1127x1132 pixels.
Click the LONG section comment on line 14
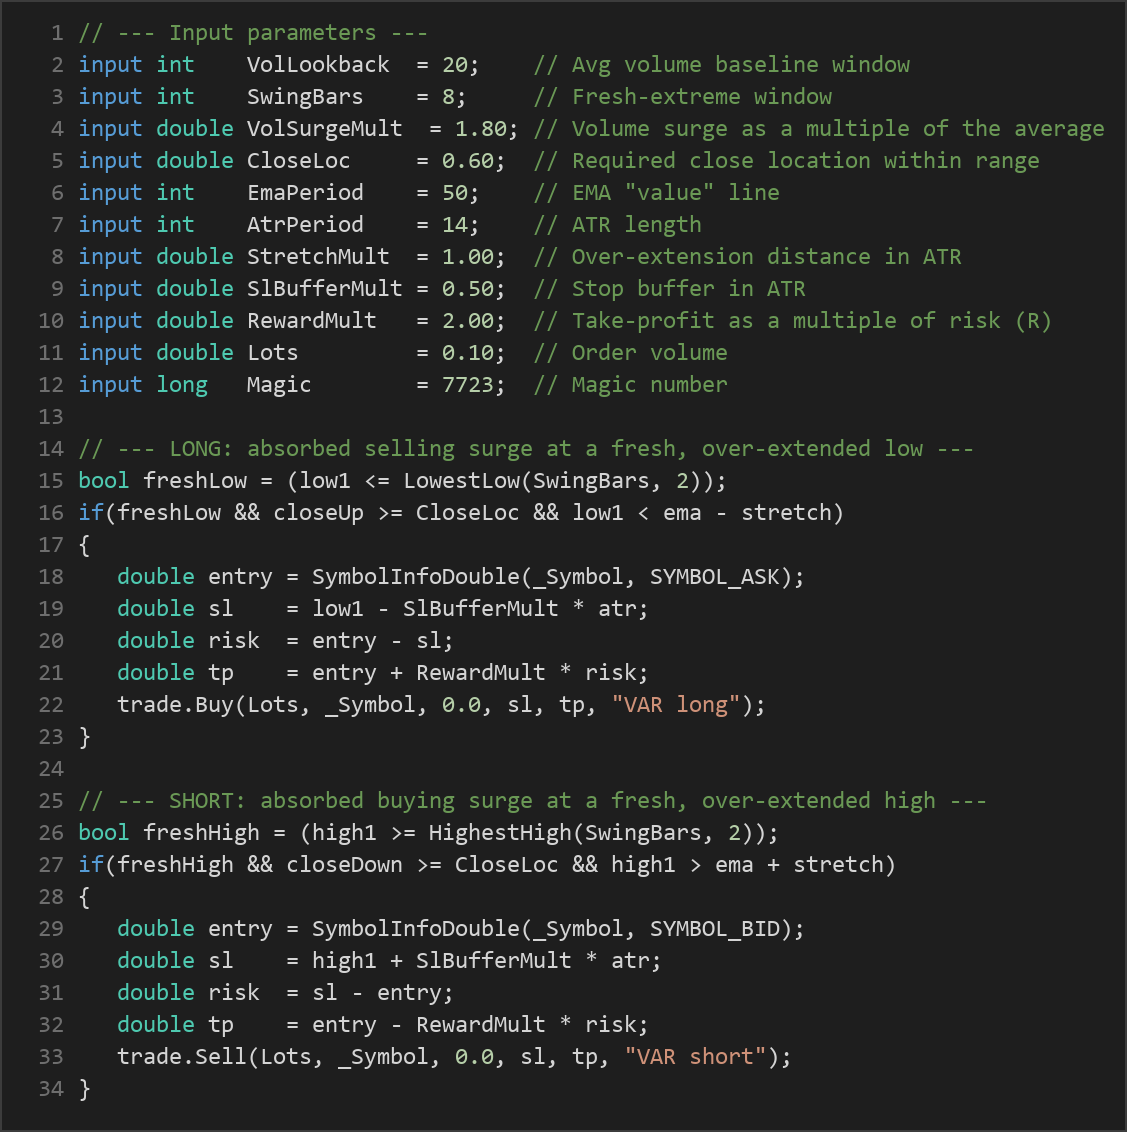(526, 449)
